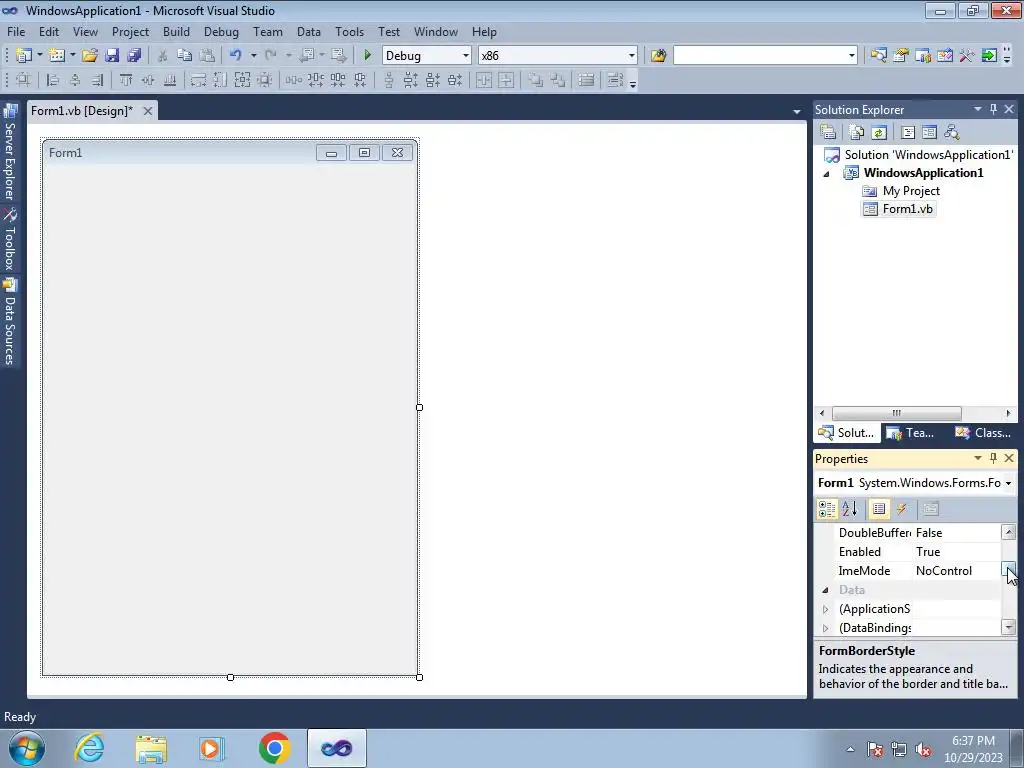Open Solution Explorer from the main toolbar
Image resolution: width=1024 pixels, height=768 pixels.
coord(878,56)
